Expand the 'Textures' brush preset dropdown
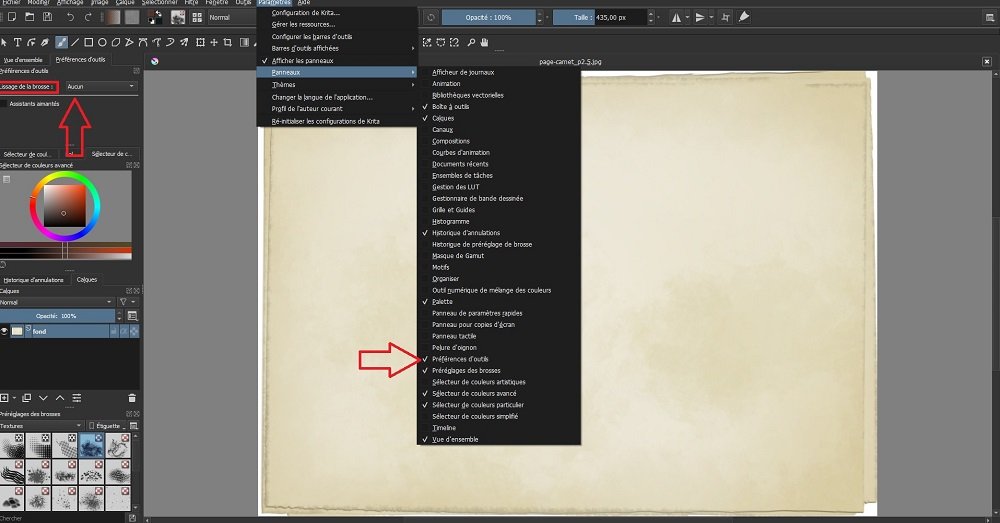This screenshot has height=523, width=1000. pos(42,425)
